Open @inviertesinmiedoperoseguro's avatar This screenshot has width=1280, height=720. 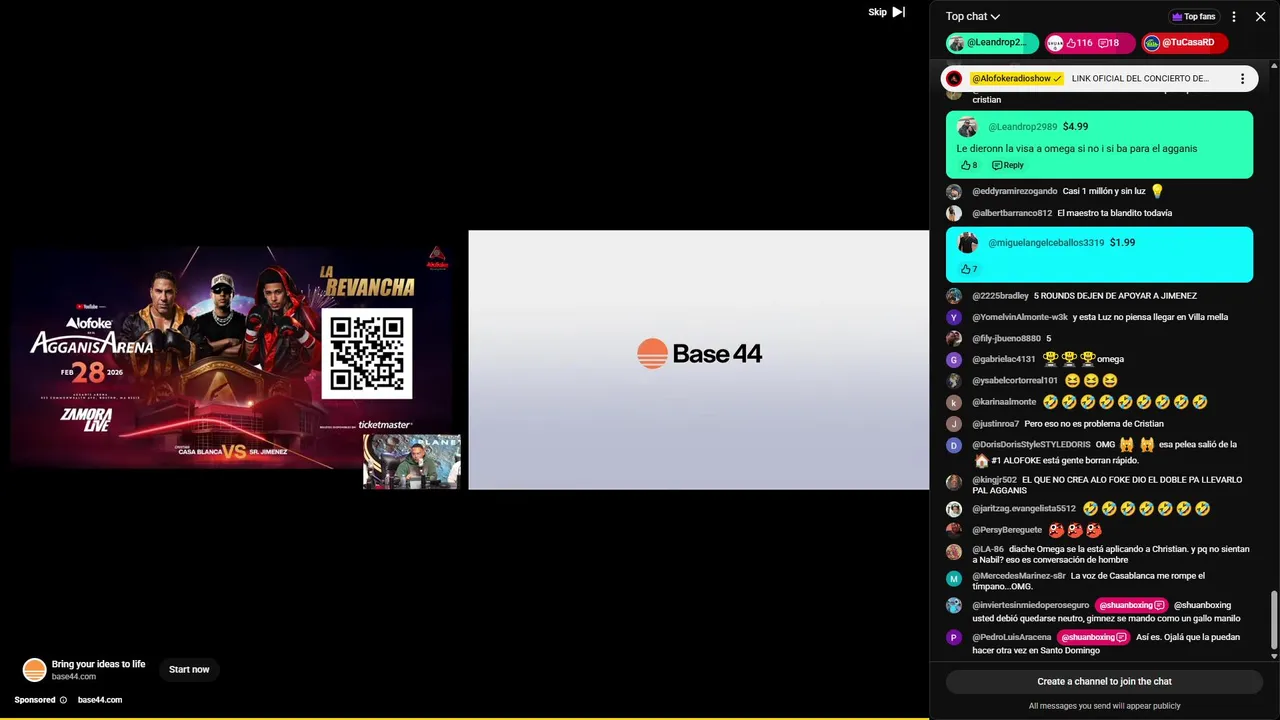[954, 606]
